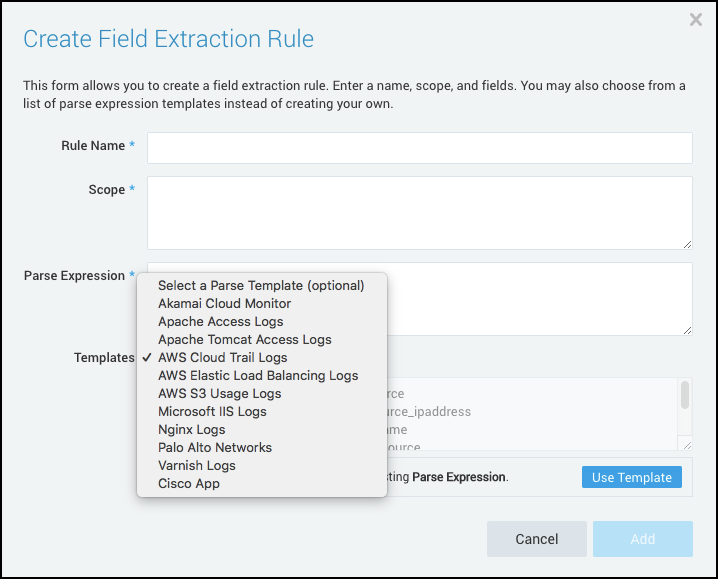Screen dimensions: 718x579
Task: Click the Cancel button
Action: 536,539
